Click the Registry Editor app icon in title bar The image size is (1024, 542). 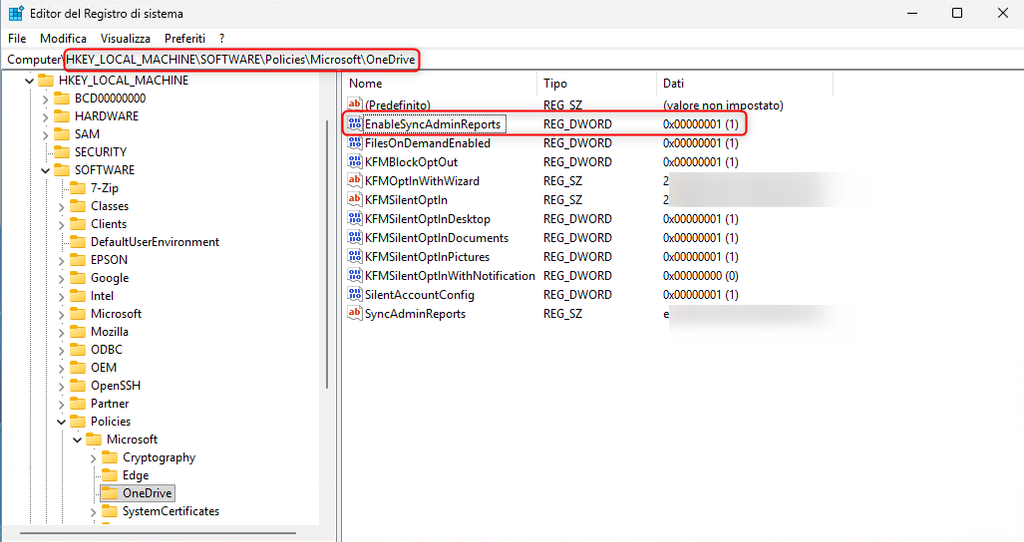pyautogui.click(x=16, y=13)
